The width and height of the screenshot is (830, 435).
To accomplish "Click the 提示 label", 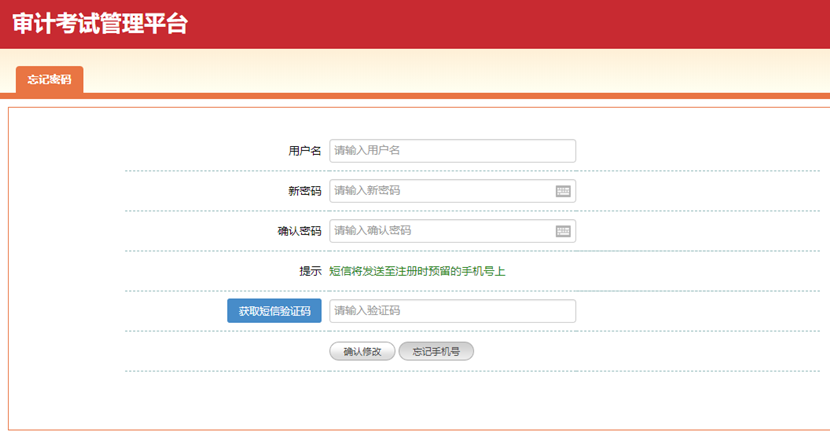I will [x=310, y=271].
